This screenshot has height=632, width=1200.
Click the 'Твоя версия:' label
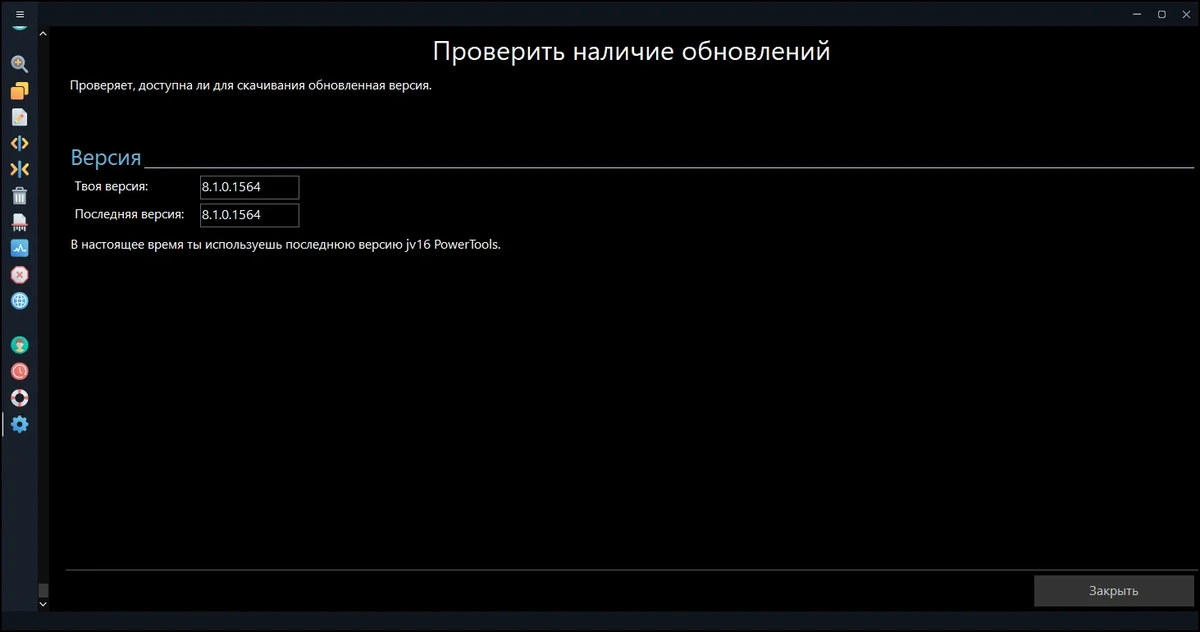click(111, 187)
